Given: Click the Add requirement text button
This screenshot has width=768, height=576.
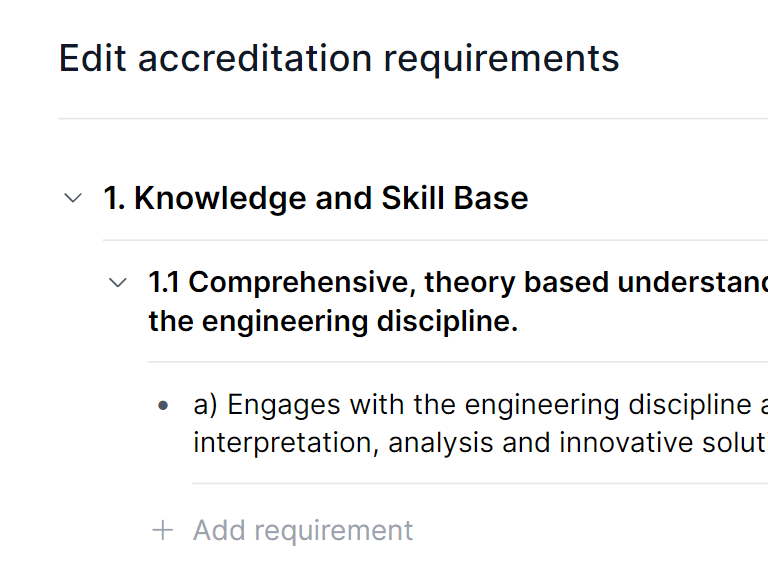Looking at the screenshot, I should pyautogui.click(x=302, y=530).
